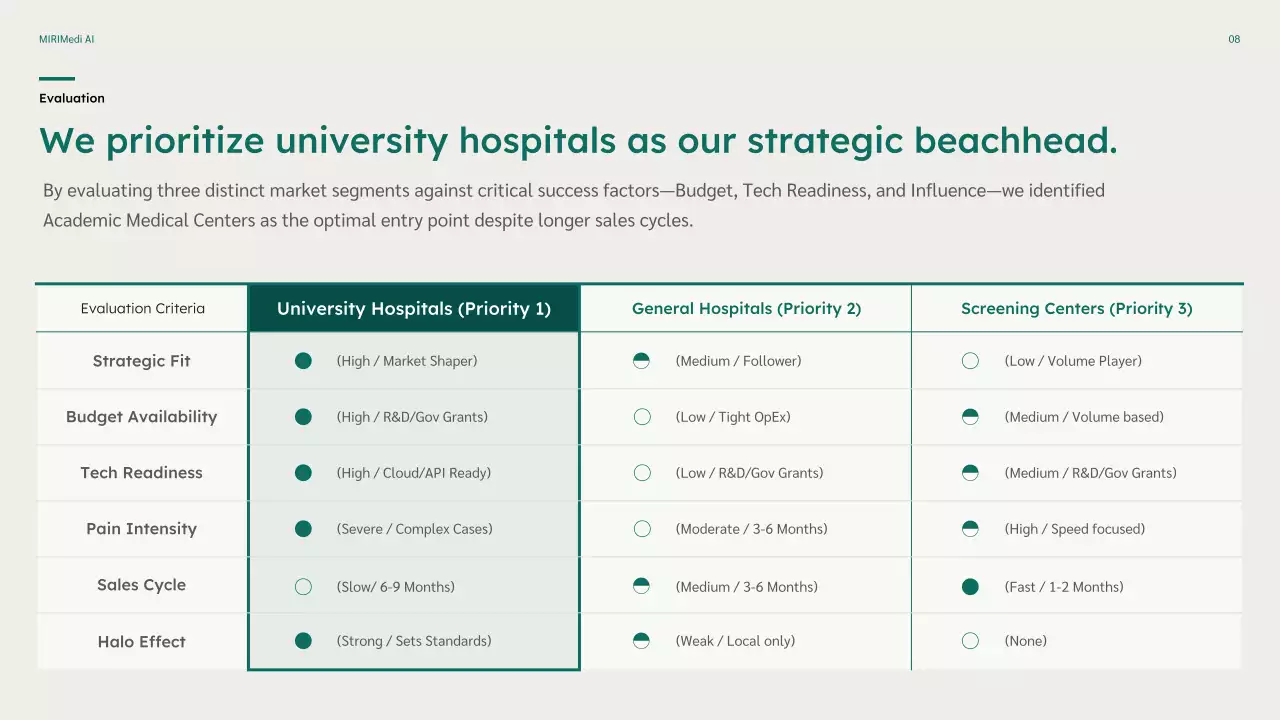Select the filled circle beside Fast / 1-2 Months
The height and width of the screenshot is (720, 1280).
tap(970, 587)
